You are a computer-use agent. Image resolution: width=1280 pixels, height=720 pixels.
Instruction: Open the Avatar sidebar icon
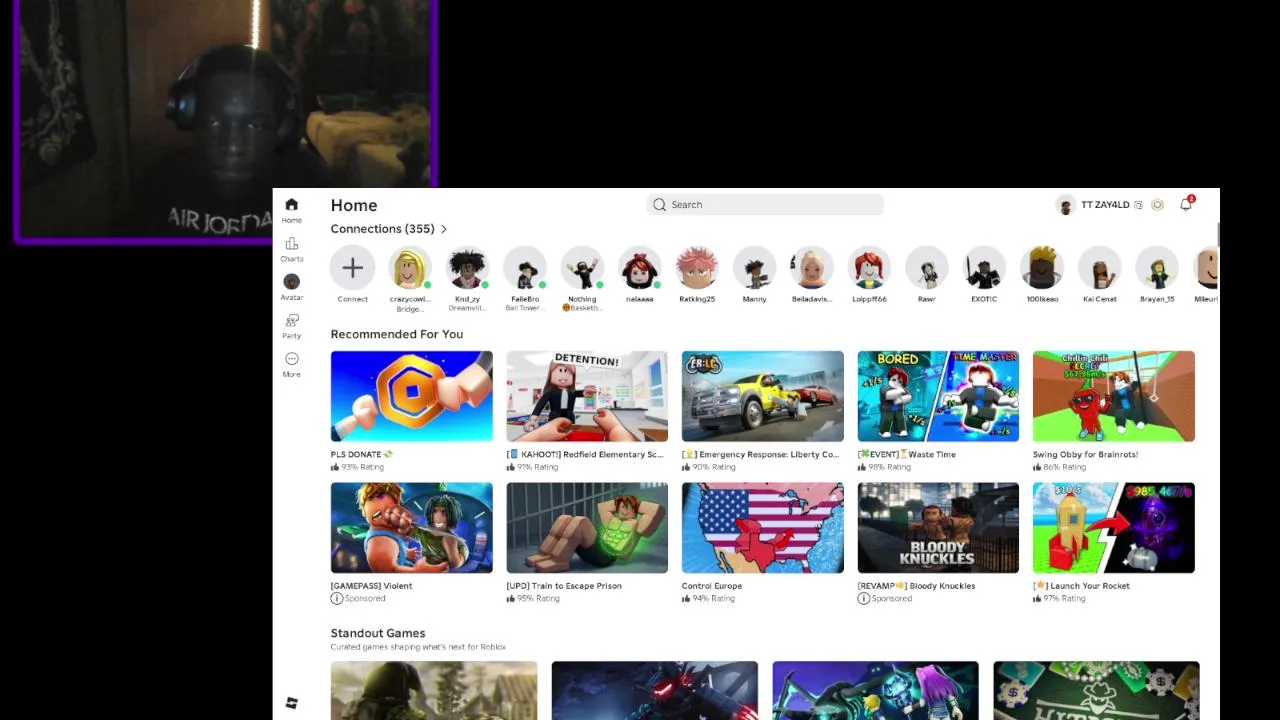point(291,282)
